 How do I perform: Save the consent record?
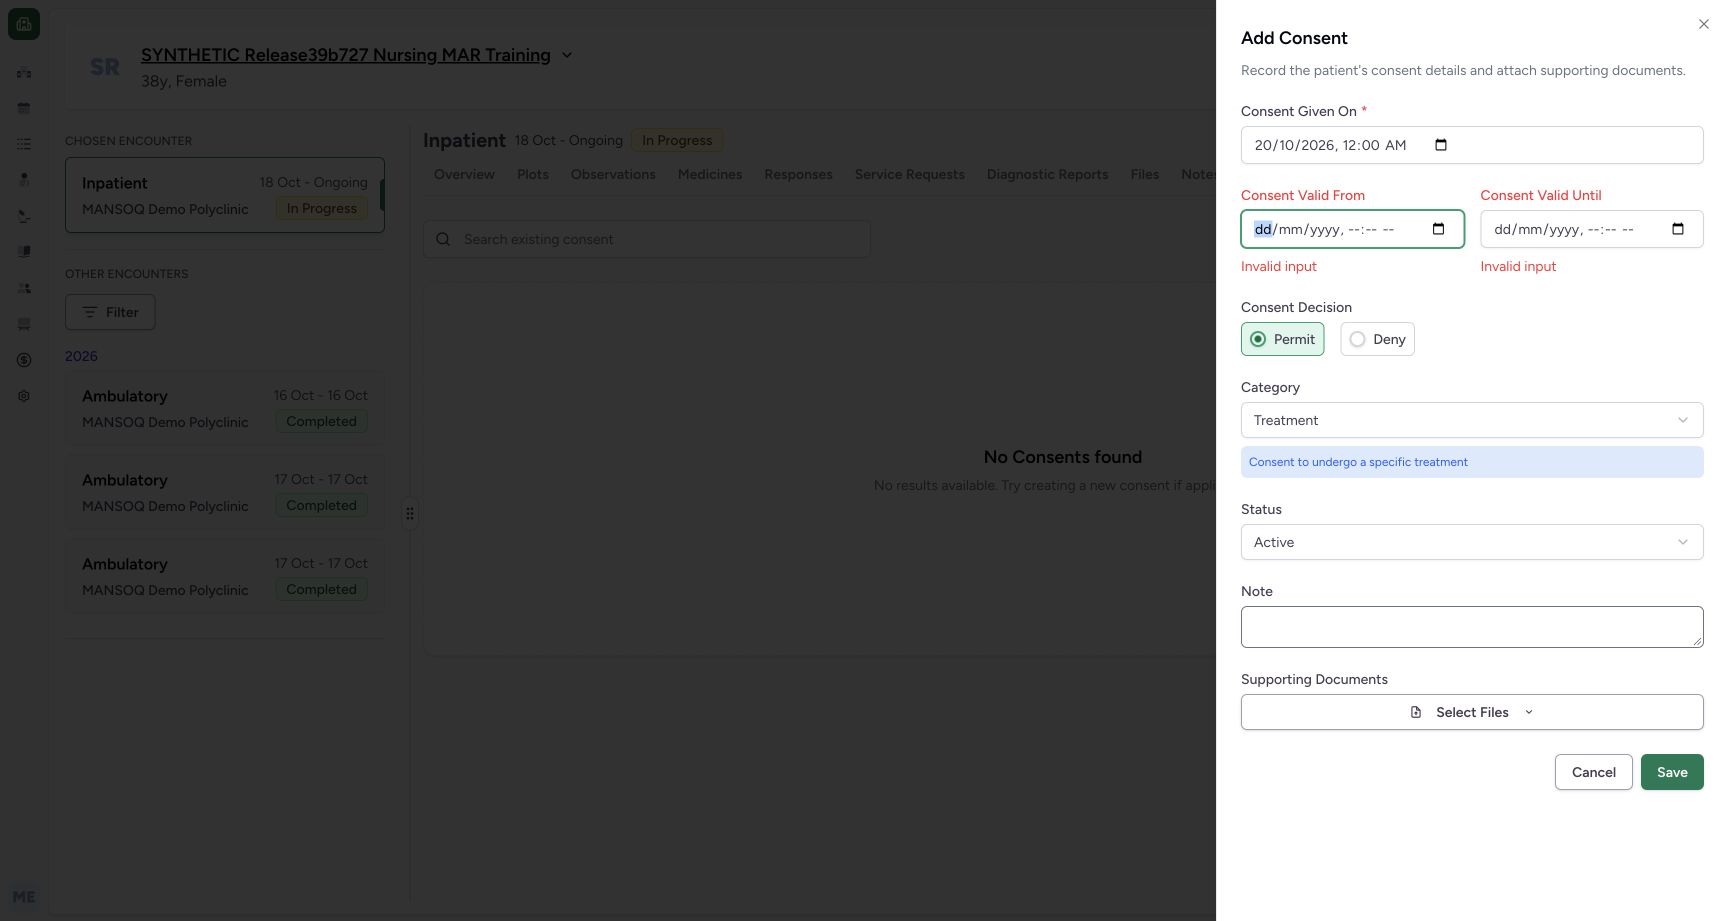(1671, 772)
